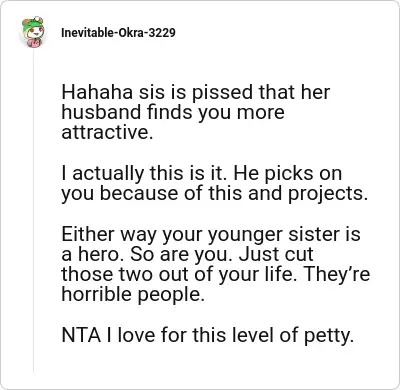Select the "Hahaha sis is pissed" line

coord(196,93)
